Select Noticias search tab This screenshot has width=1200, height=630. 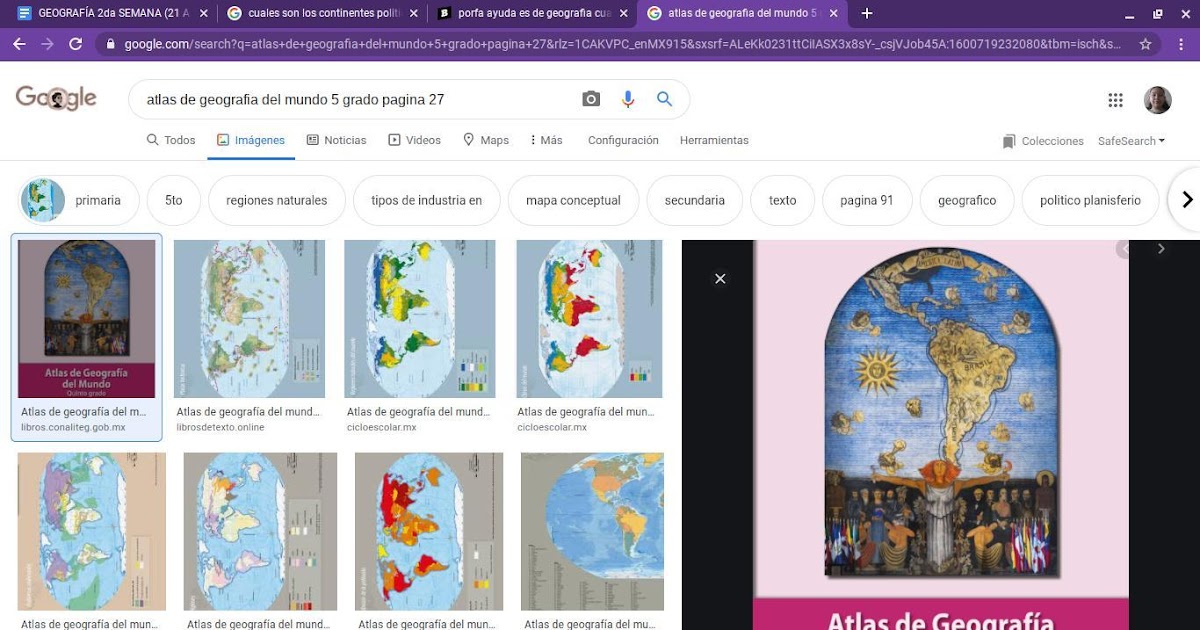point(337,140)
